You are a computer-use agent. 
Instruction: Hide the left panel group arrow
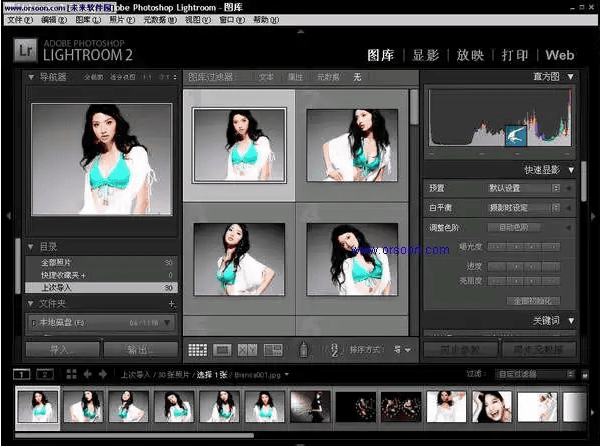pos(8,215)
